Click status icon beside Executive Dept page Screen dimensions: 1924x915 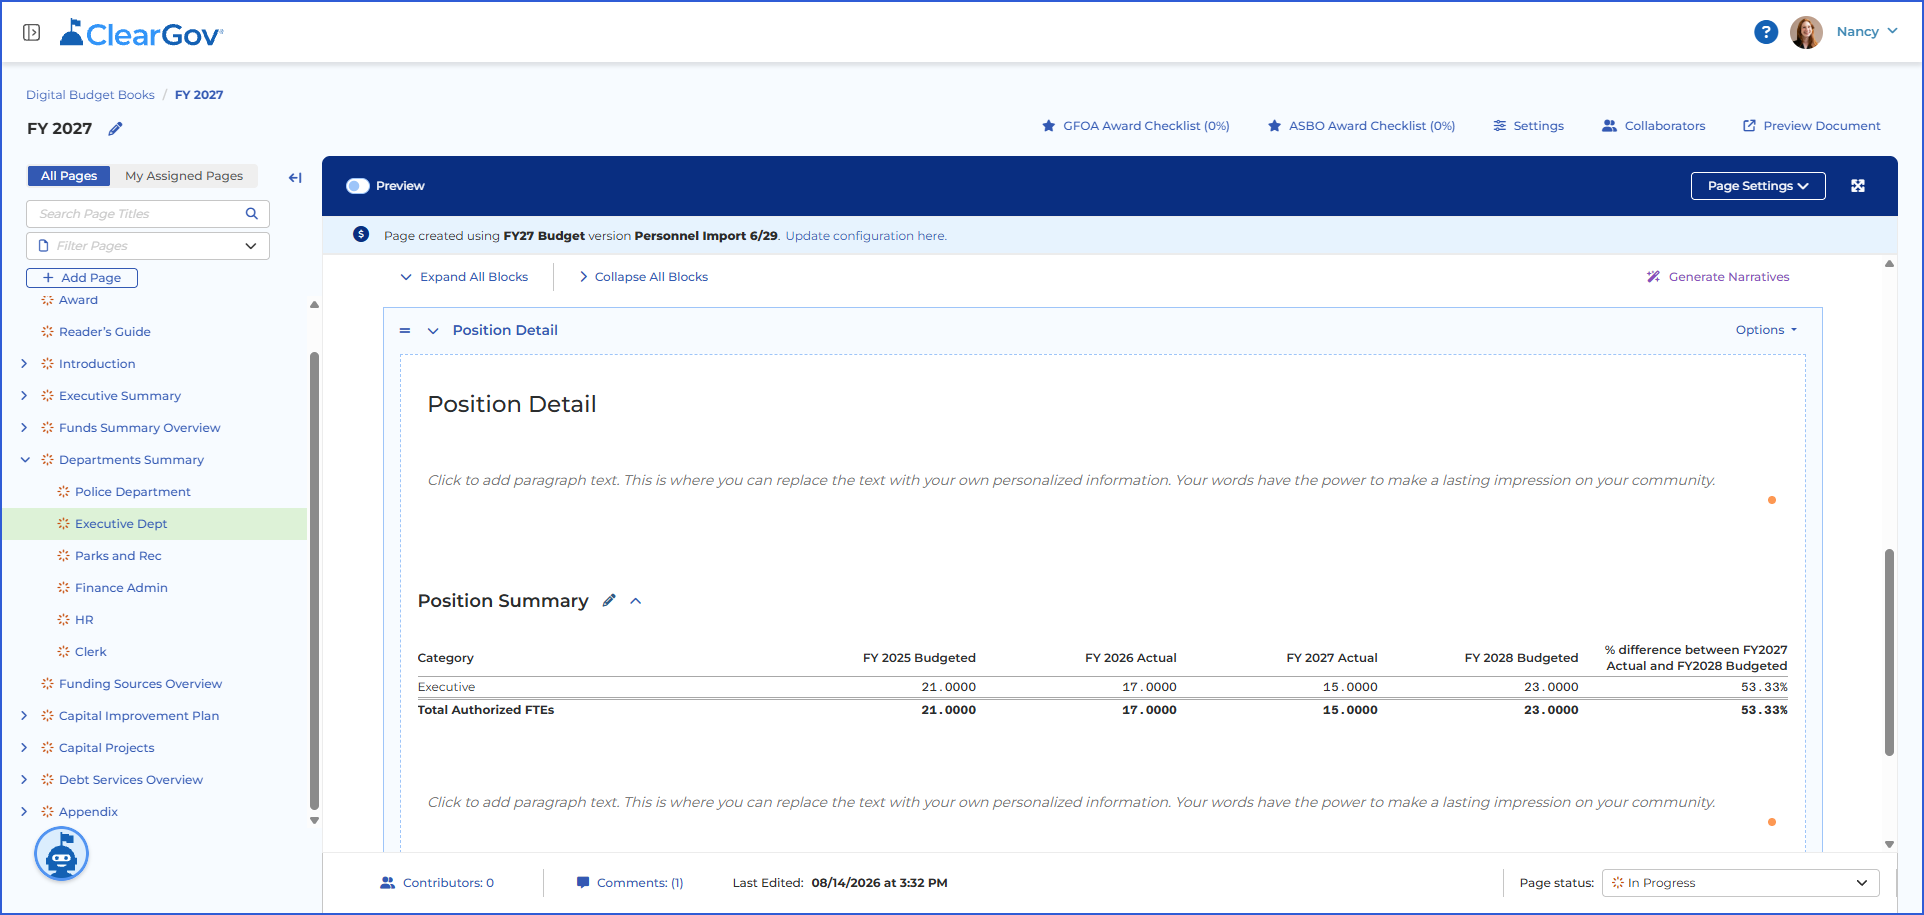pyautogui.click(x=63, y=524)
